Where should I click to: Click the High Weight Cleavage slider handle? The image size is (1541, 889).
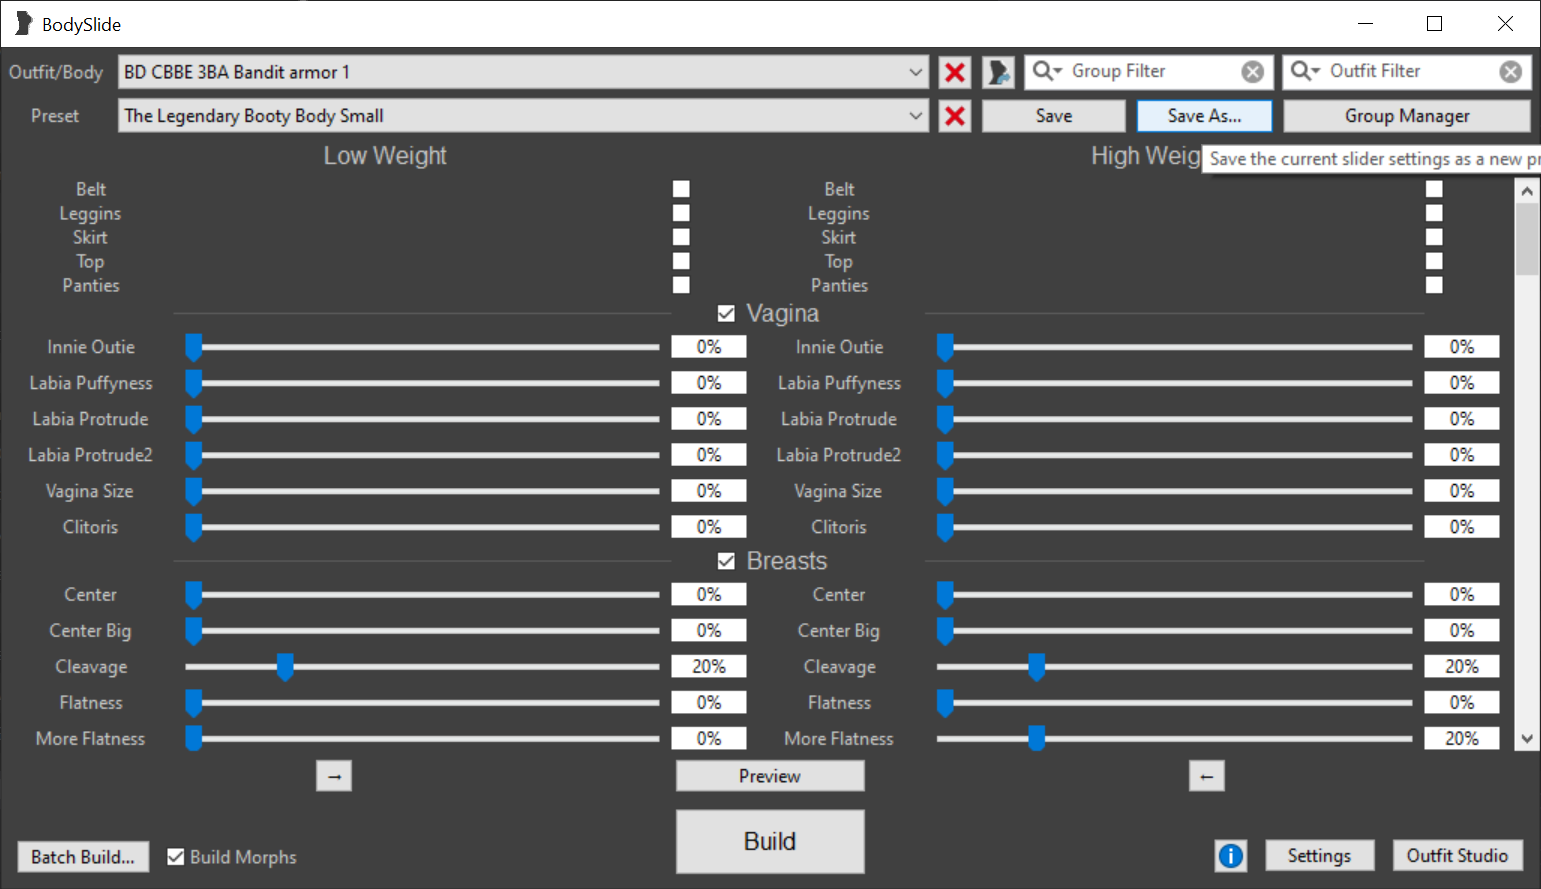tap(1037, 667)
